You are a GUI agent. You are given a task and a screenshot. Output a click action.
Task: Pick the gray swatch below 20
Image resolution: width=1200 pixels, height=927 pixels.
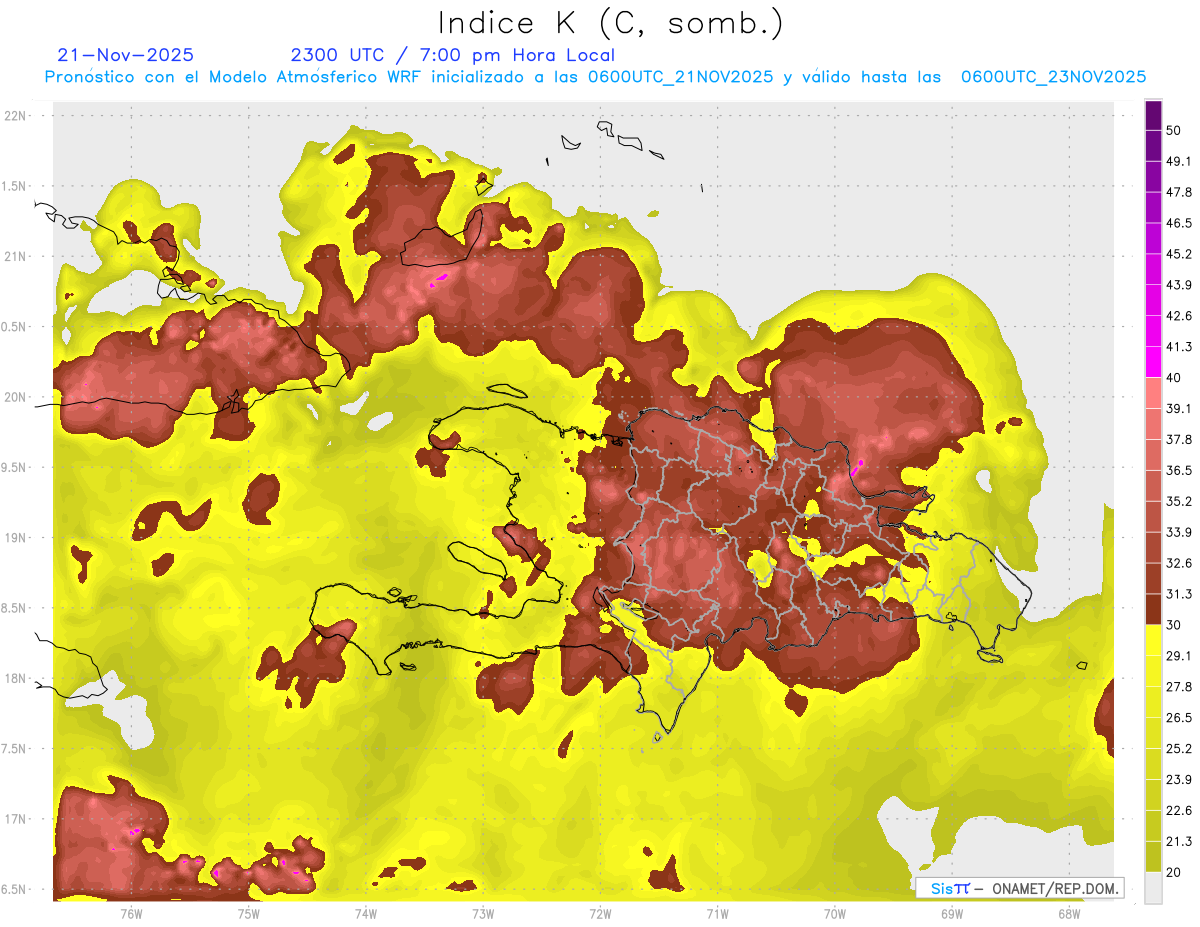1153,888
